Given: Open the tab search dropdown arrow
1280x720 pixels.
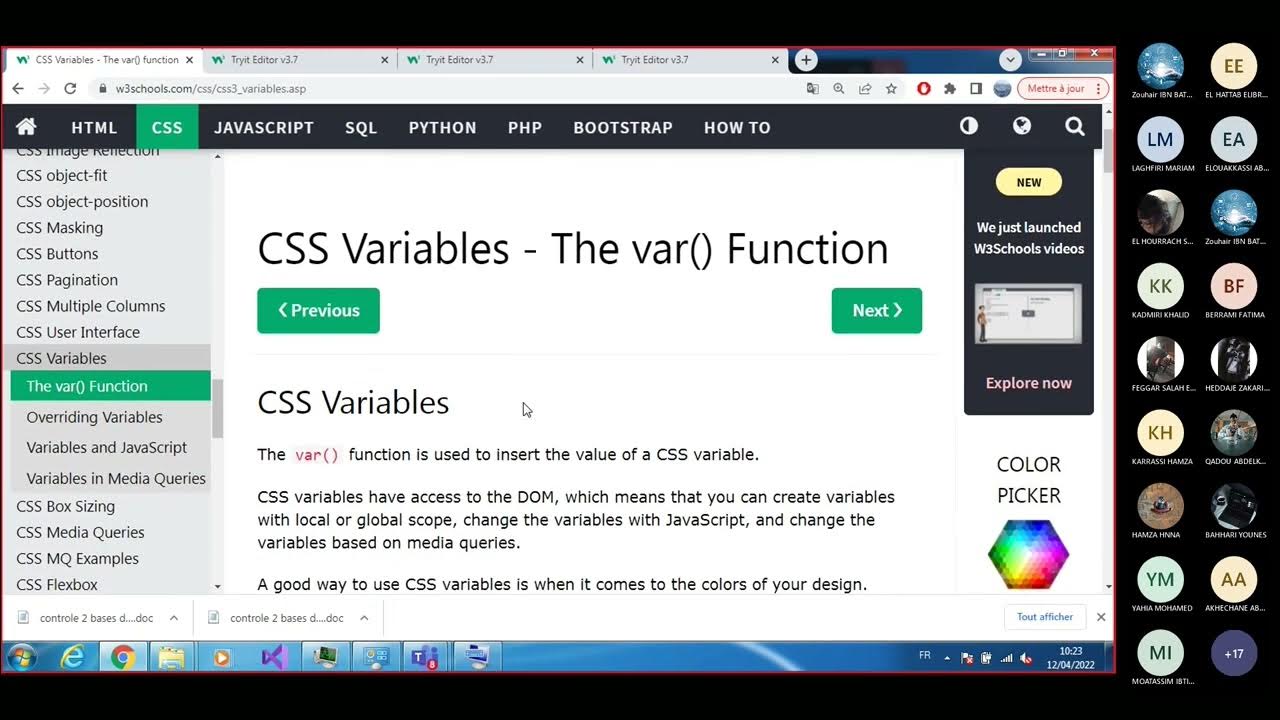Looking at the screenshot, I should pyautogui.click(x=1010, y=60).
